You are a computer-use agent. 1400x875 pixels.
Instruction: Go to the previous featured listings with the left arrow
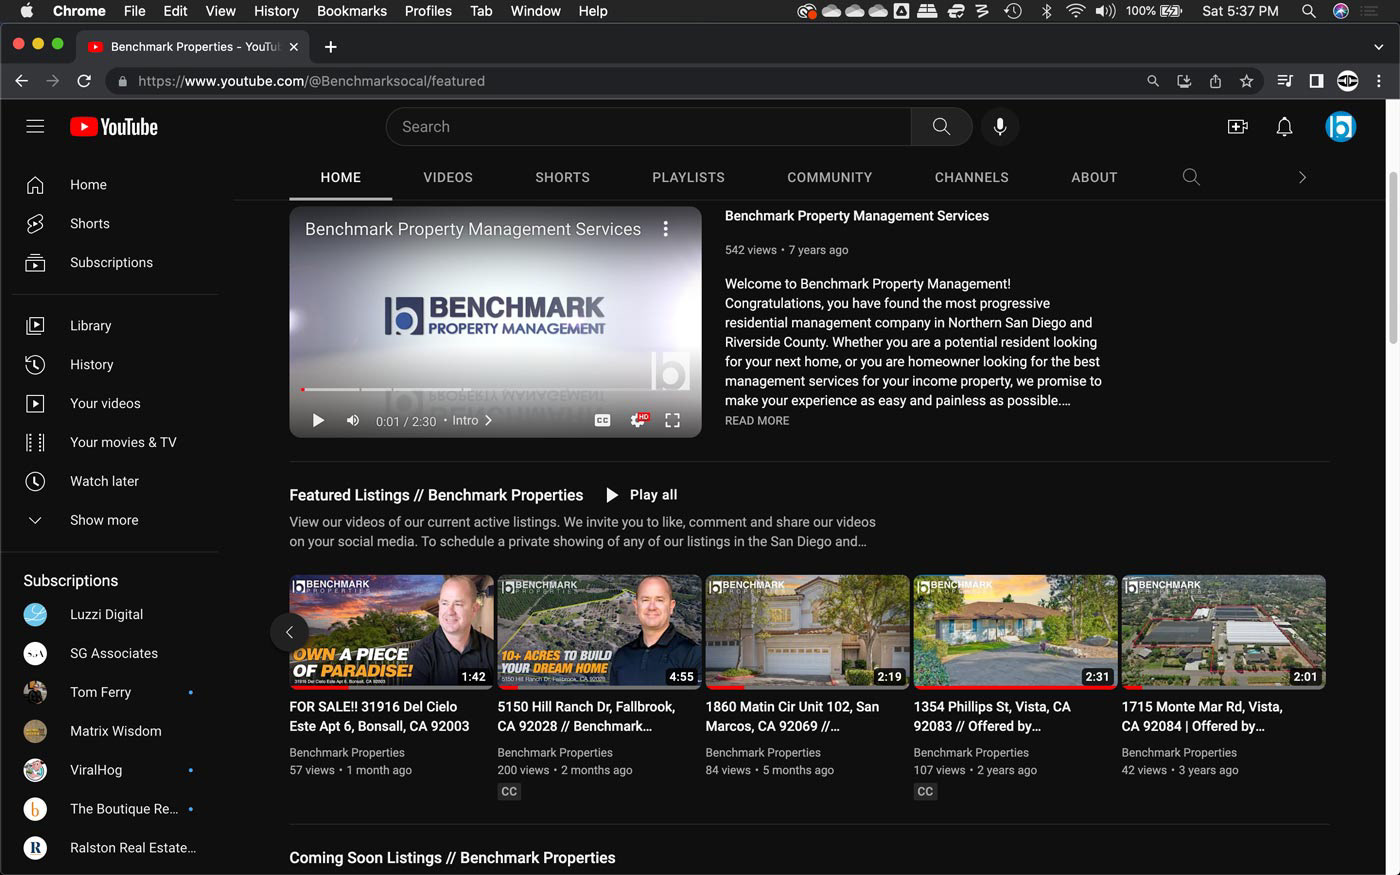[289, 632]
